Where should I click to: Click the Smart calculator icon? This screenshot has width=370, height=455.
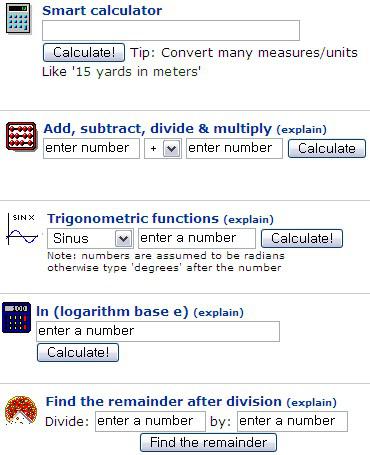tap(18, 19)
